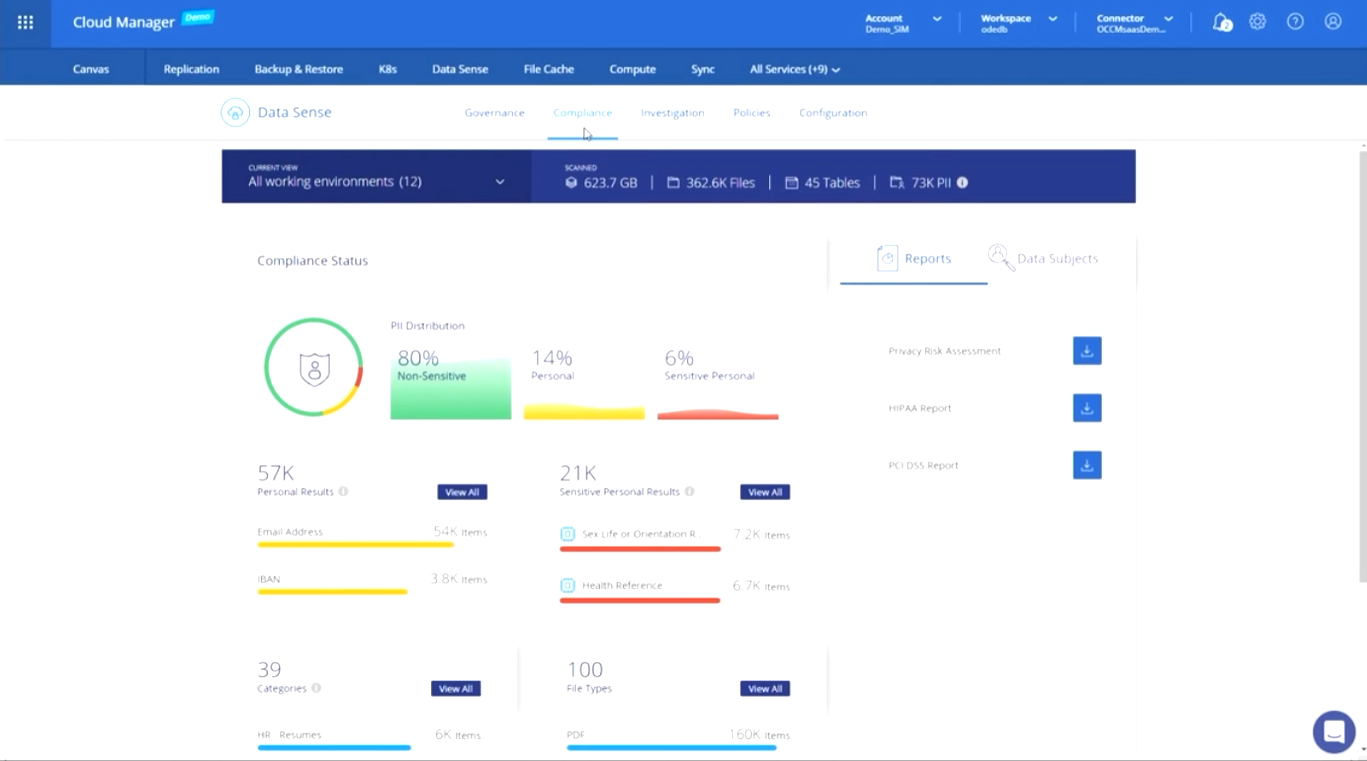This screenshot has height=761, width=1367.
Task: View All Personal Results
Action: tap(462, 492)
